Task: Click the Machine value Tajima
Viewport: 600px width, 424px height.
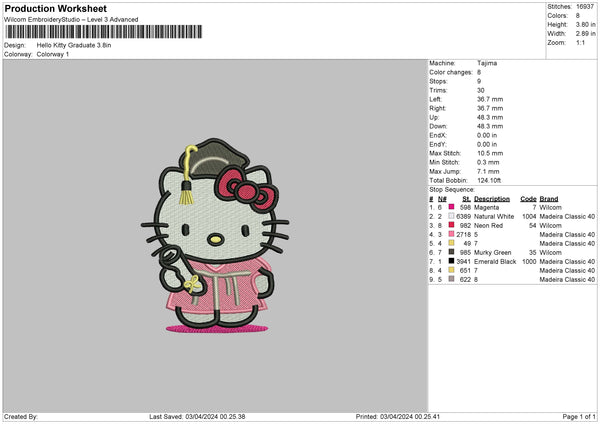Action: tap(487, 63)
